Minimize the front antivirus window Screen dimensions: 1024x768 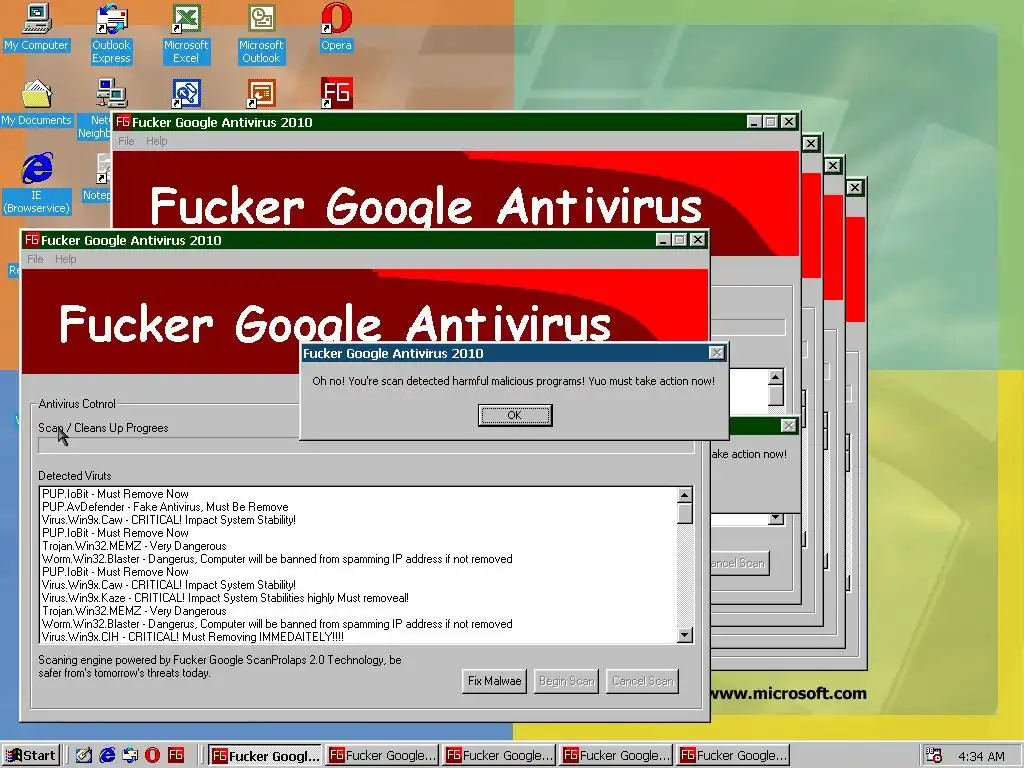pos(664,240)
